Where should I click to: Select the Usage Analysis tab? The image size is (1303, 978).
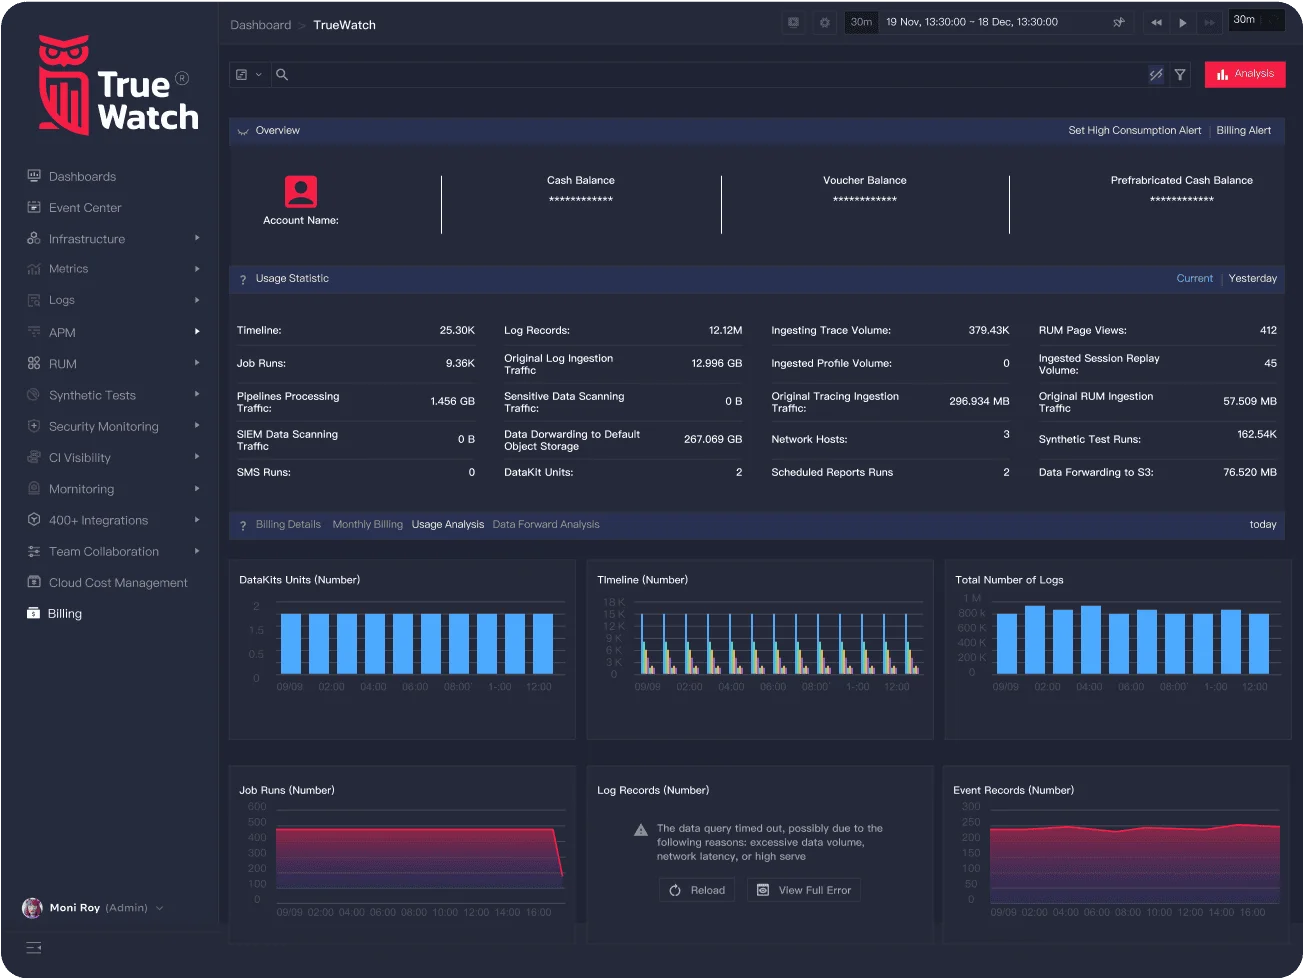tap(448, 524)
